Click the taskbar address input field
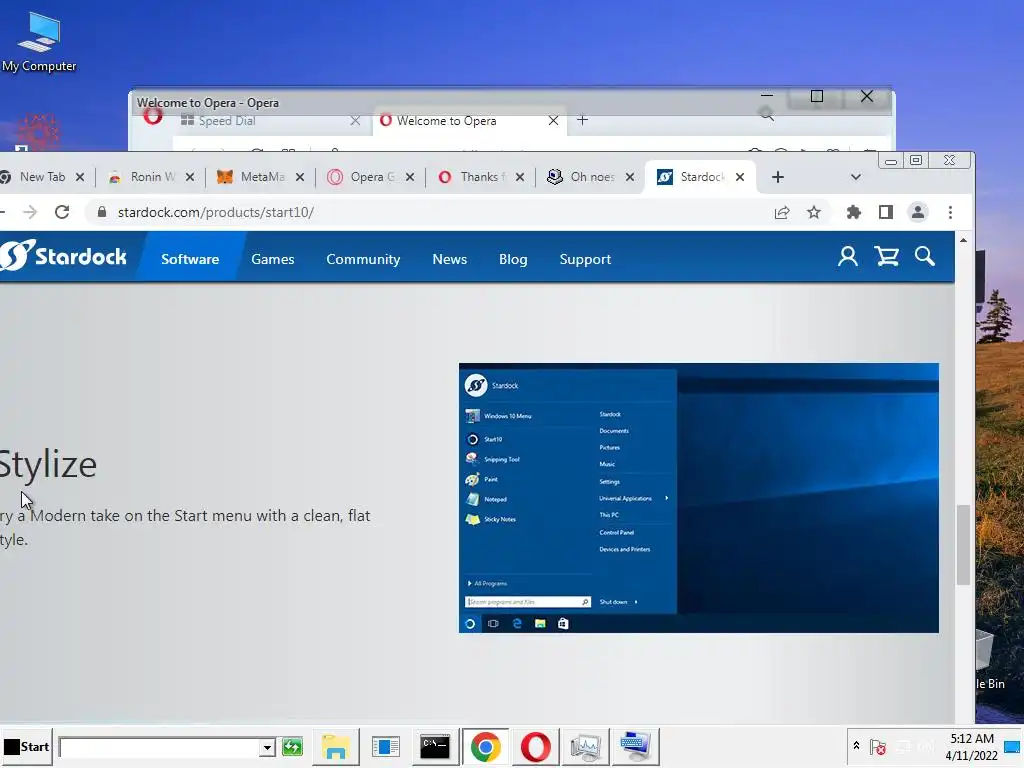 [159, 747]
